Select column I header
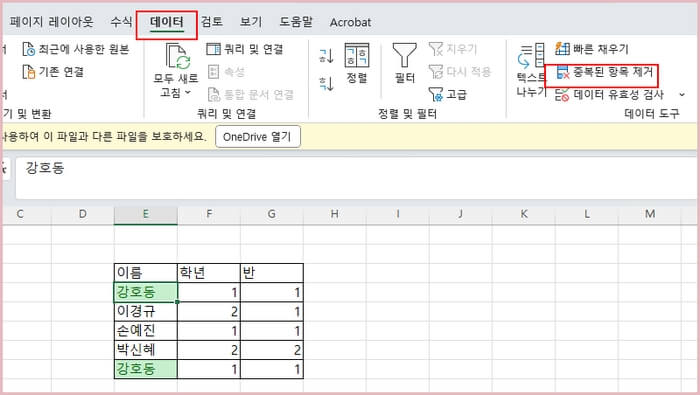Screen dimensions: 700x395 (x=397, y=214)
